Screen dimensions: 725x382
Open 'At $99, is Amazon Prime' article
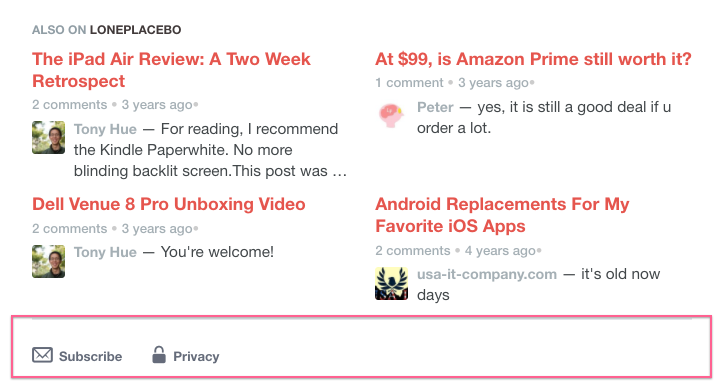point(533,59)
